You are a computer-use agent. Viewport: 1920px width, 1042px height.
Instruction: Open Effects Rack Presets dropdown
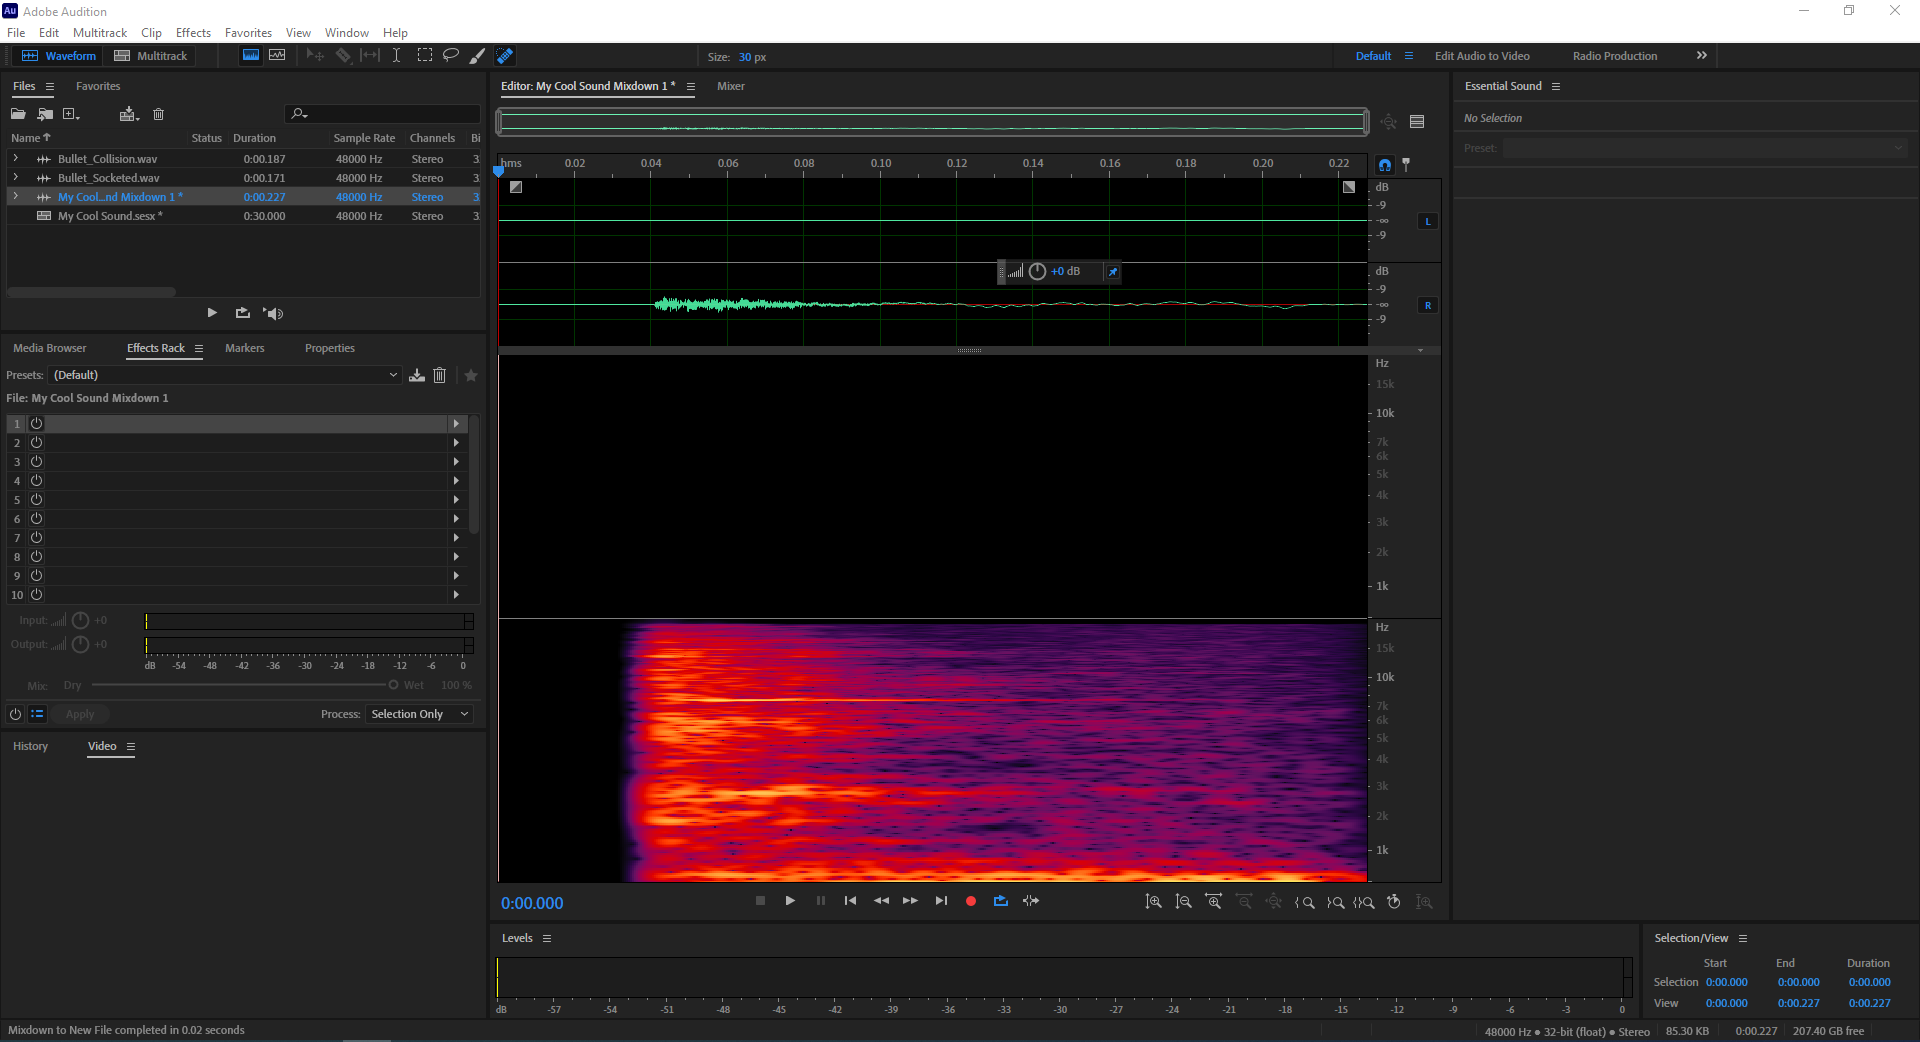click(225, 375)
